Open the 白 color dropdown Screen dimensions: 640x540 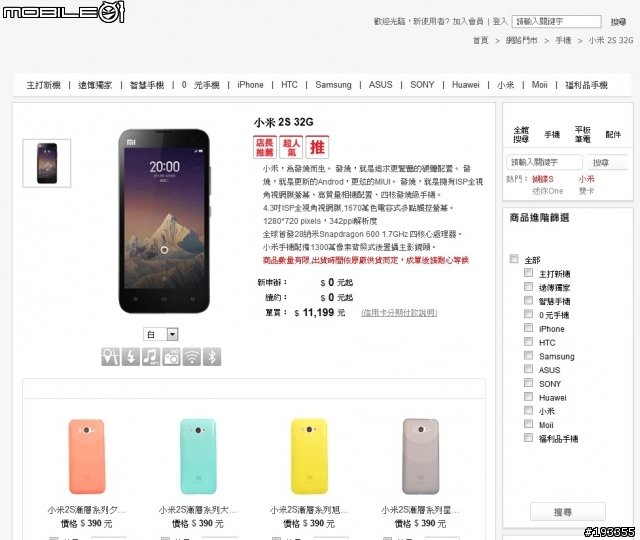(161, 334)
